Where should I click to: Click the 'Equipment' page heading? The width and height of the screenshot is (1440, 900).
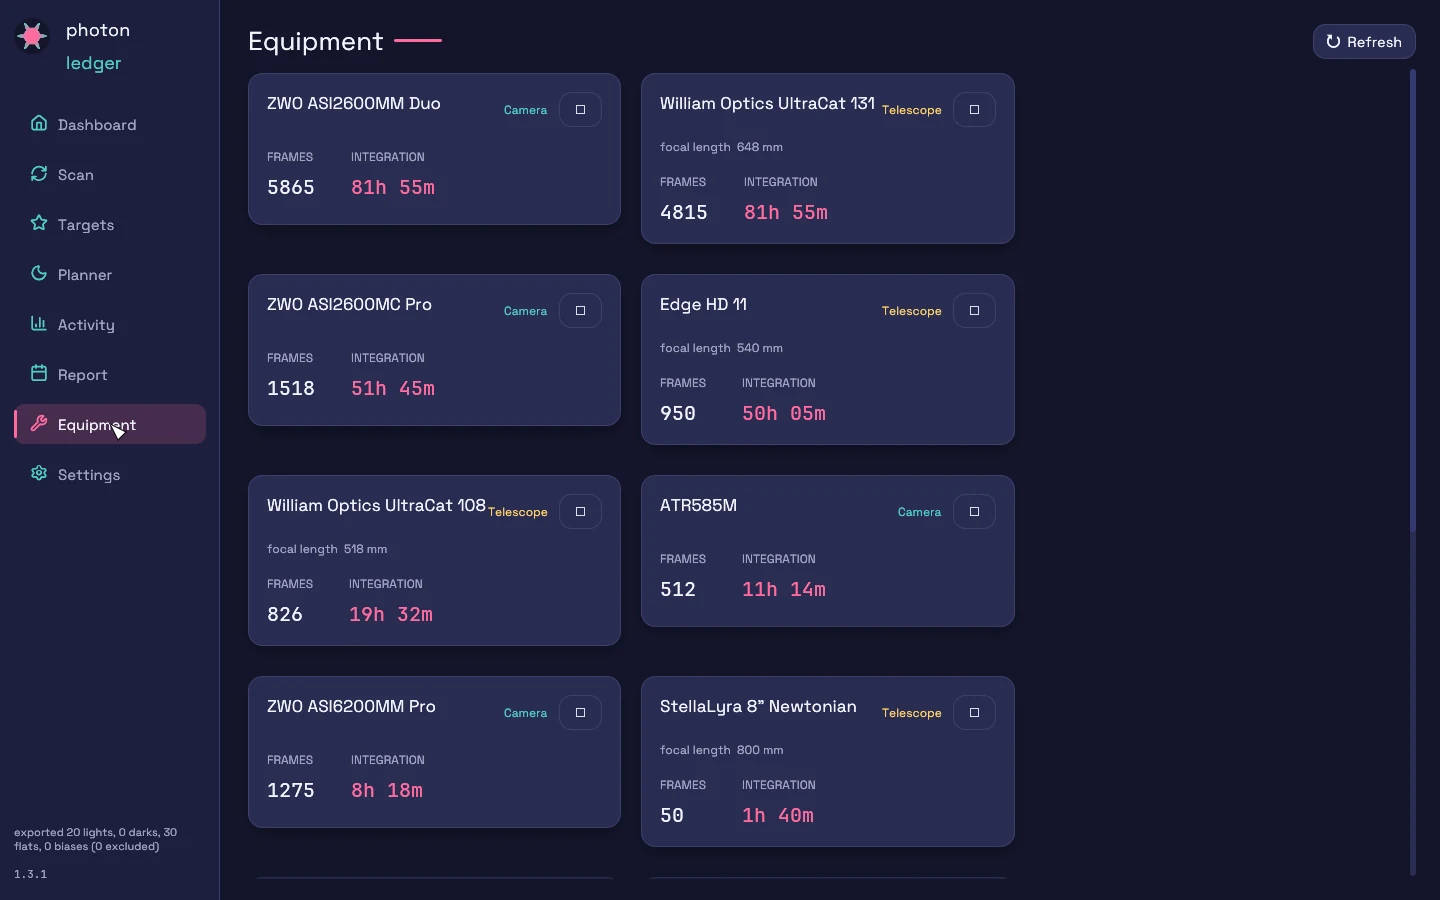coord(316,41)
